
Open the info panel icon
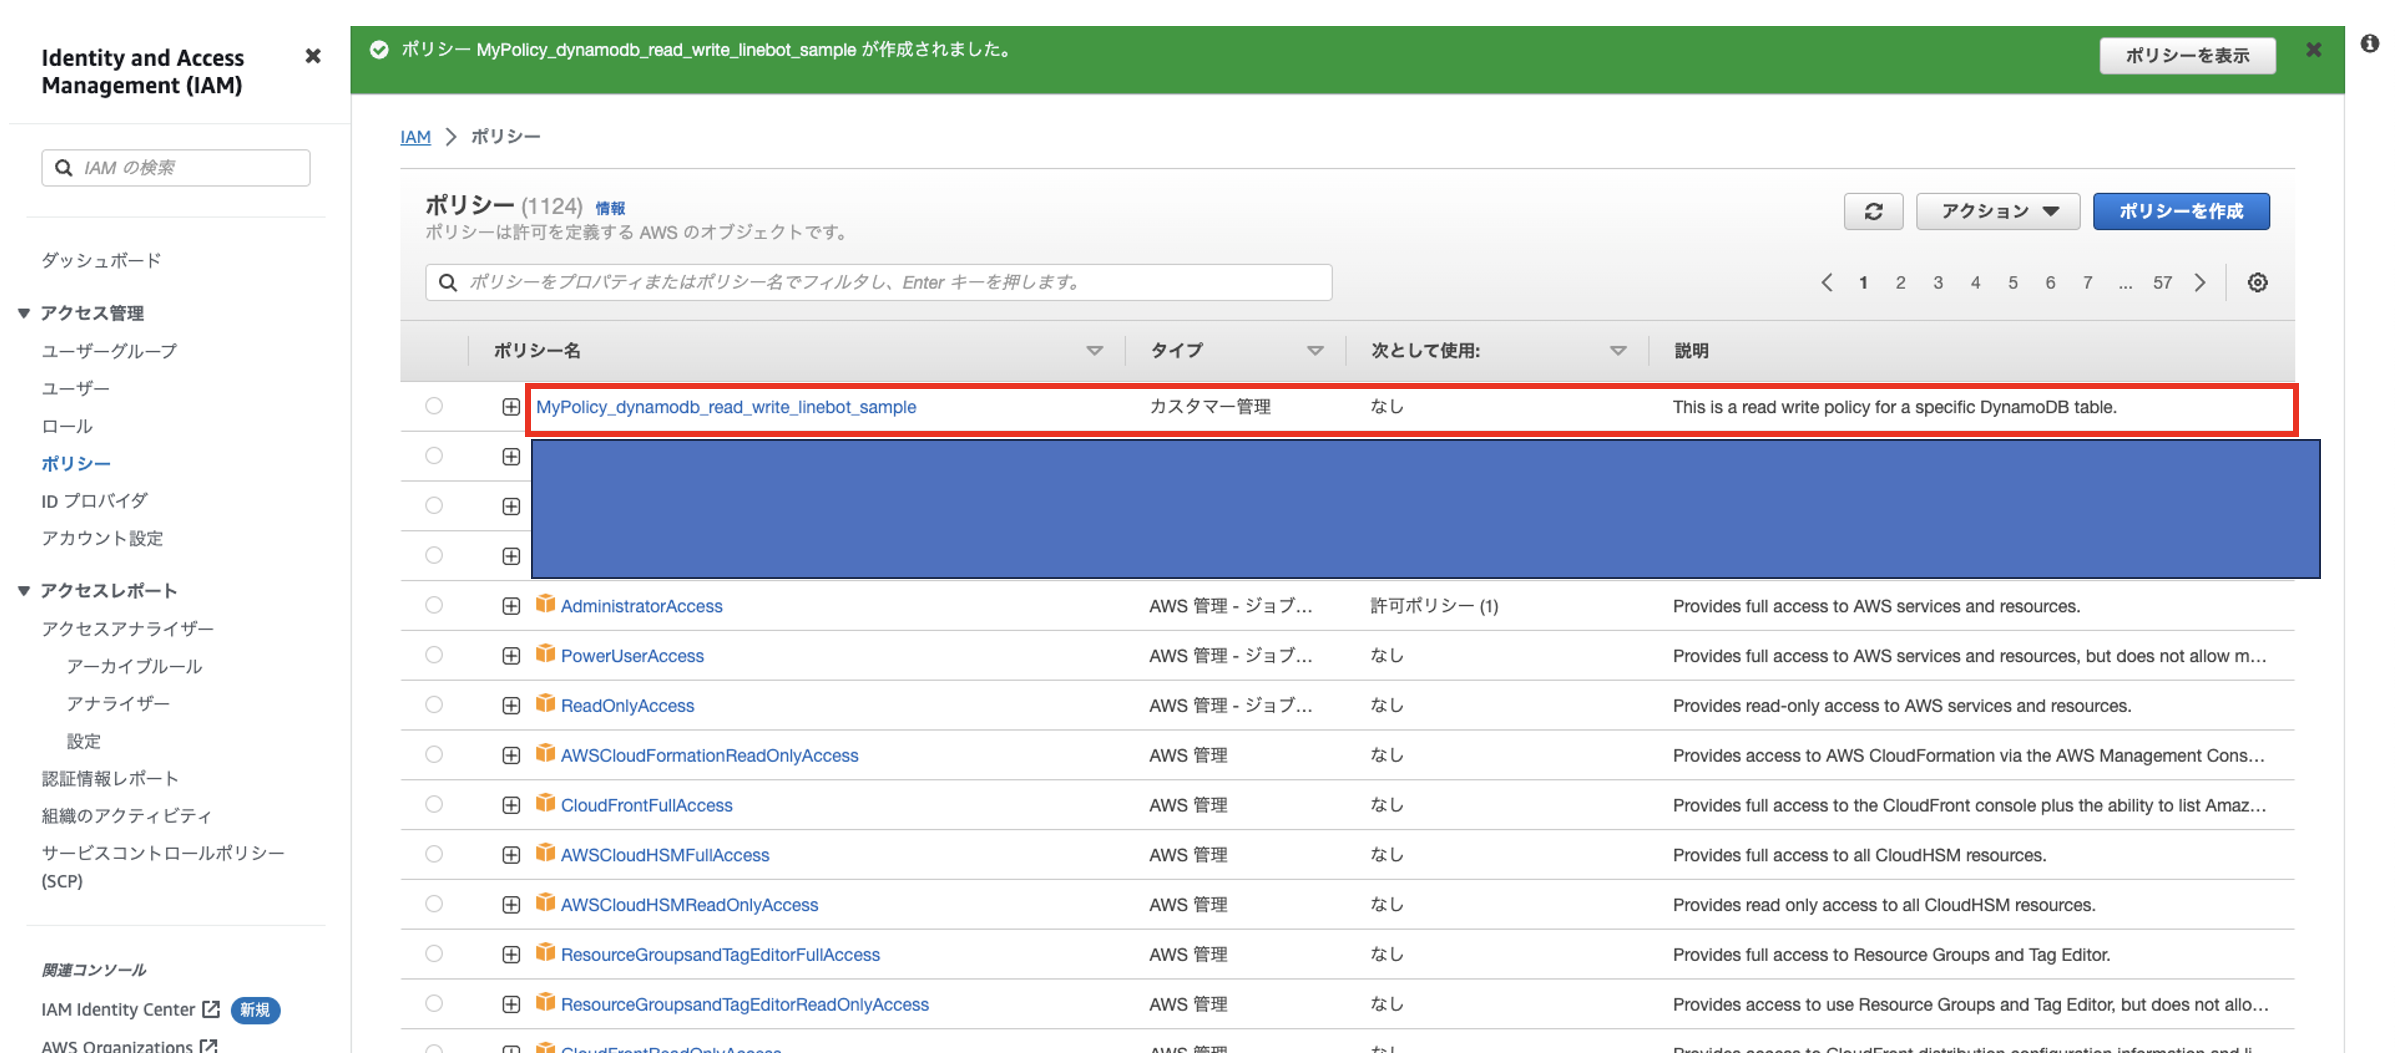point(2370,44)
